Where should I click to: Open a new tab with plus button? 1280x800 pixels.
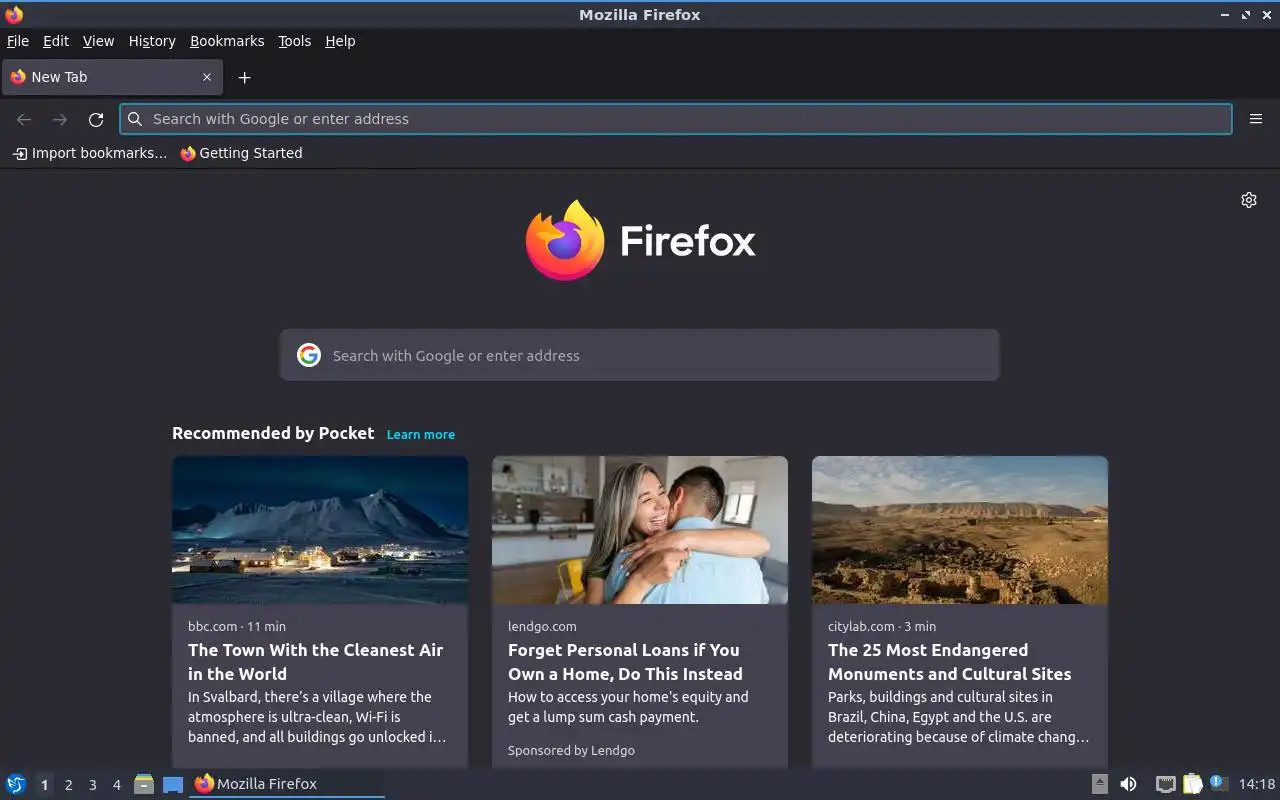pyautogui.click(x=244, y=77)
